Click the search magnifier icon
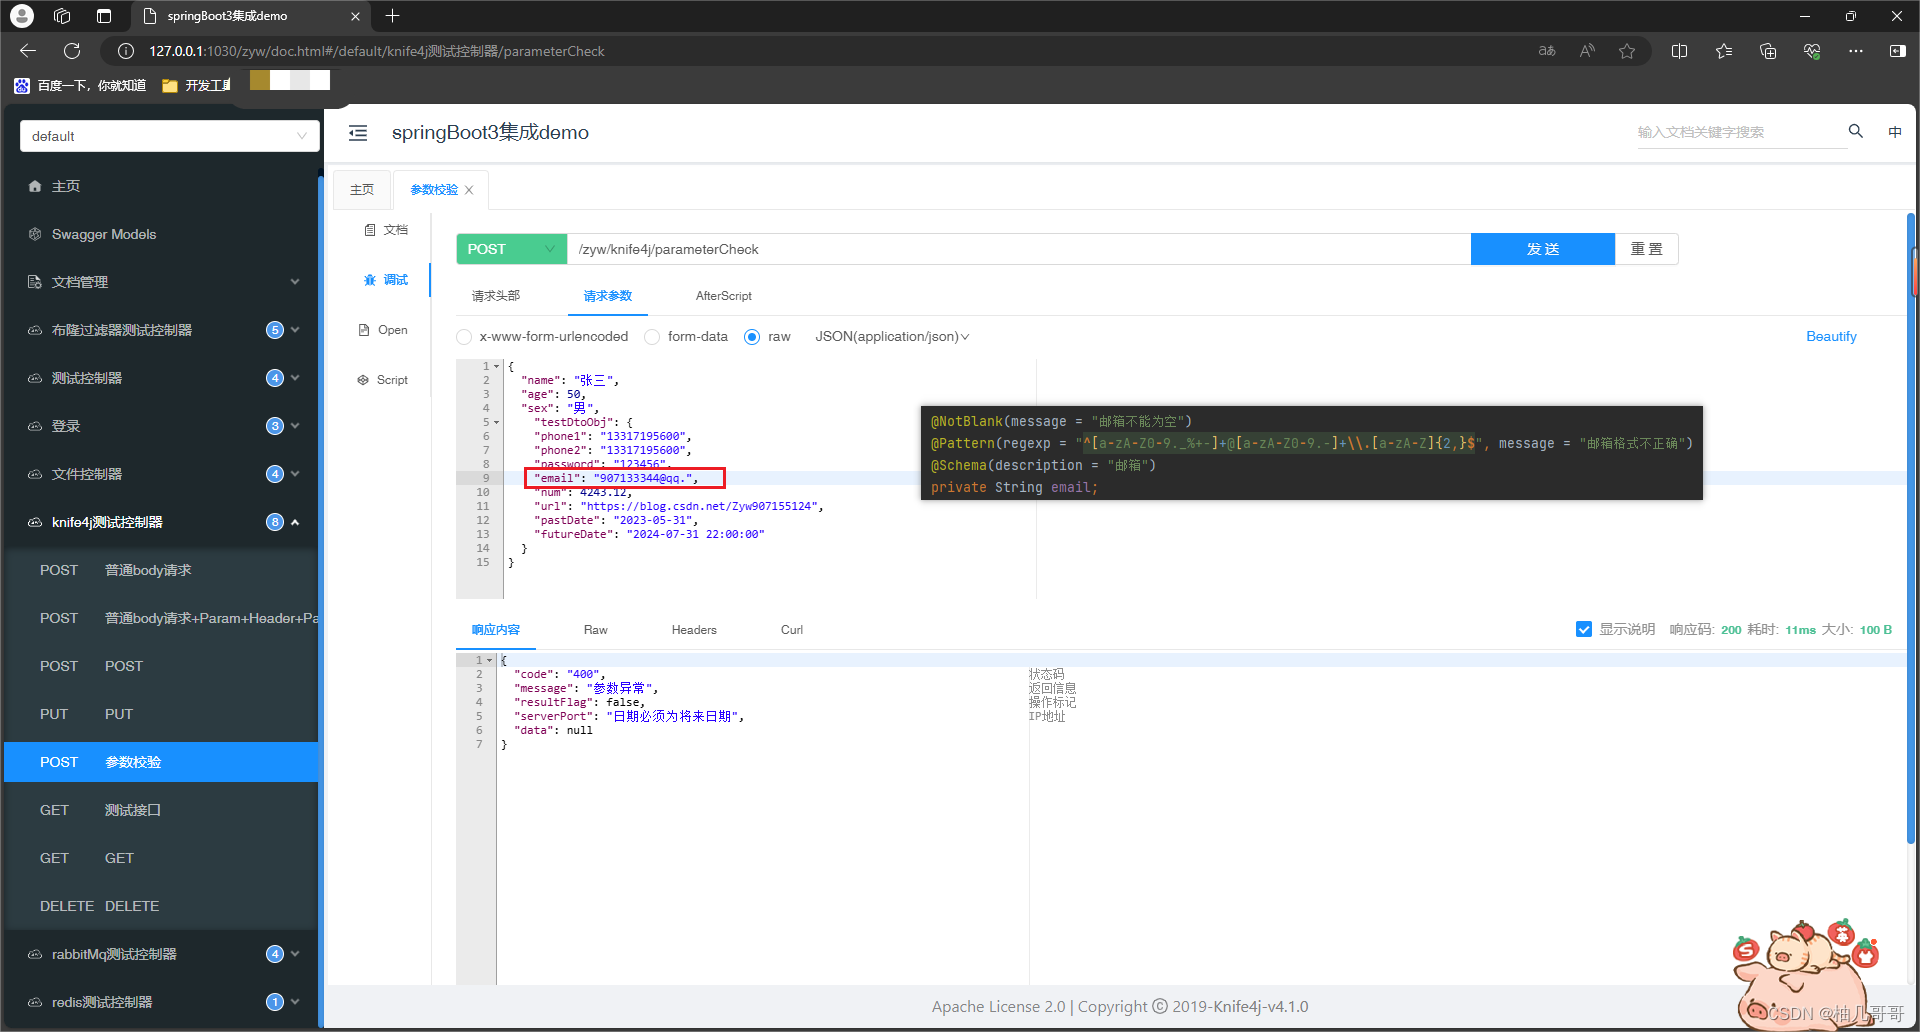 click(1855, 131)
